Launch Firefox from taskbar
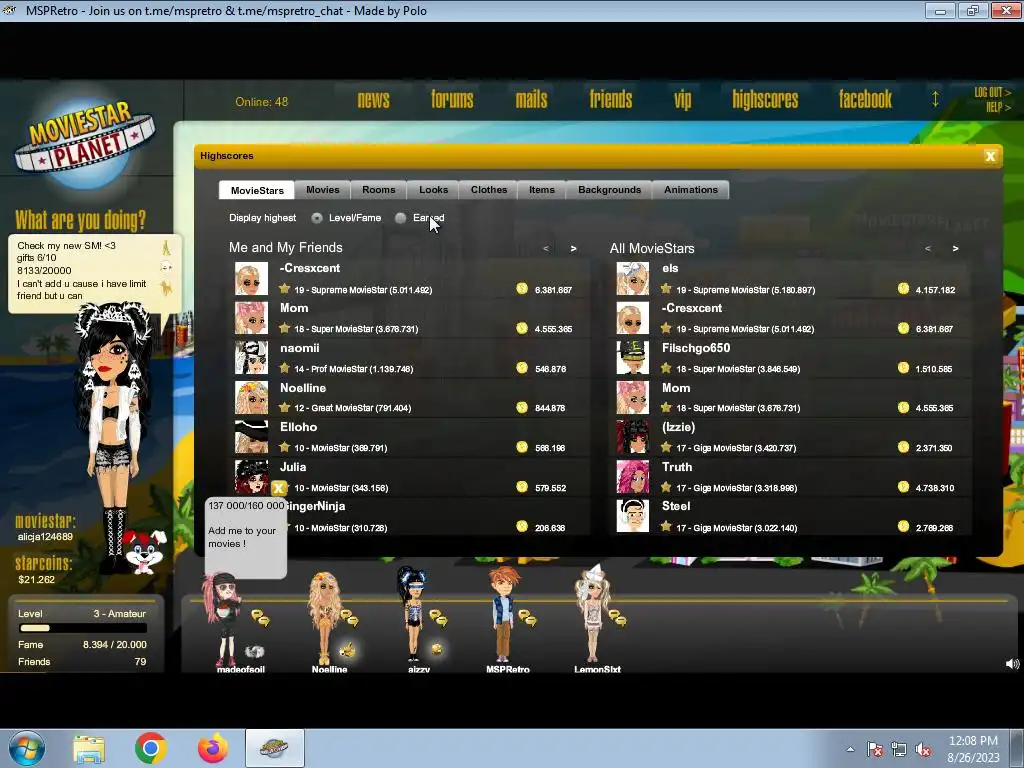The width and height of the screenshot is (1024, 768). (213, 748)
